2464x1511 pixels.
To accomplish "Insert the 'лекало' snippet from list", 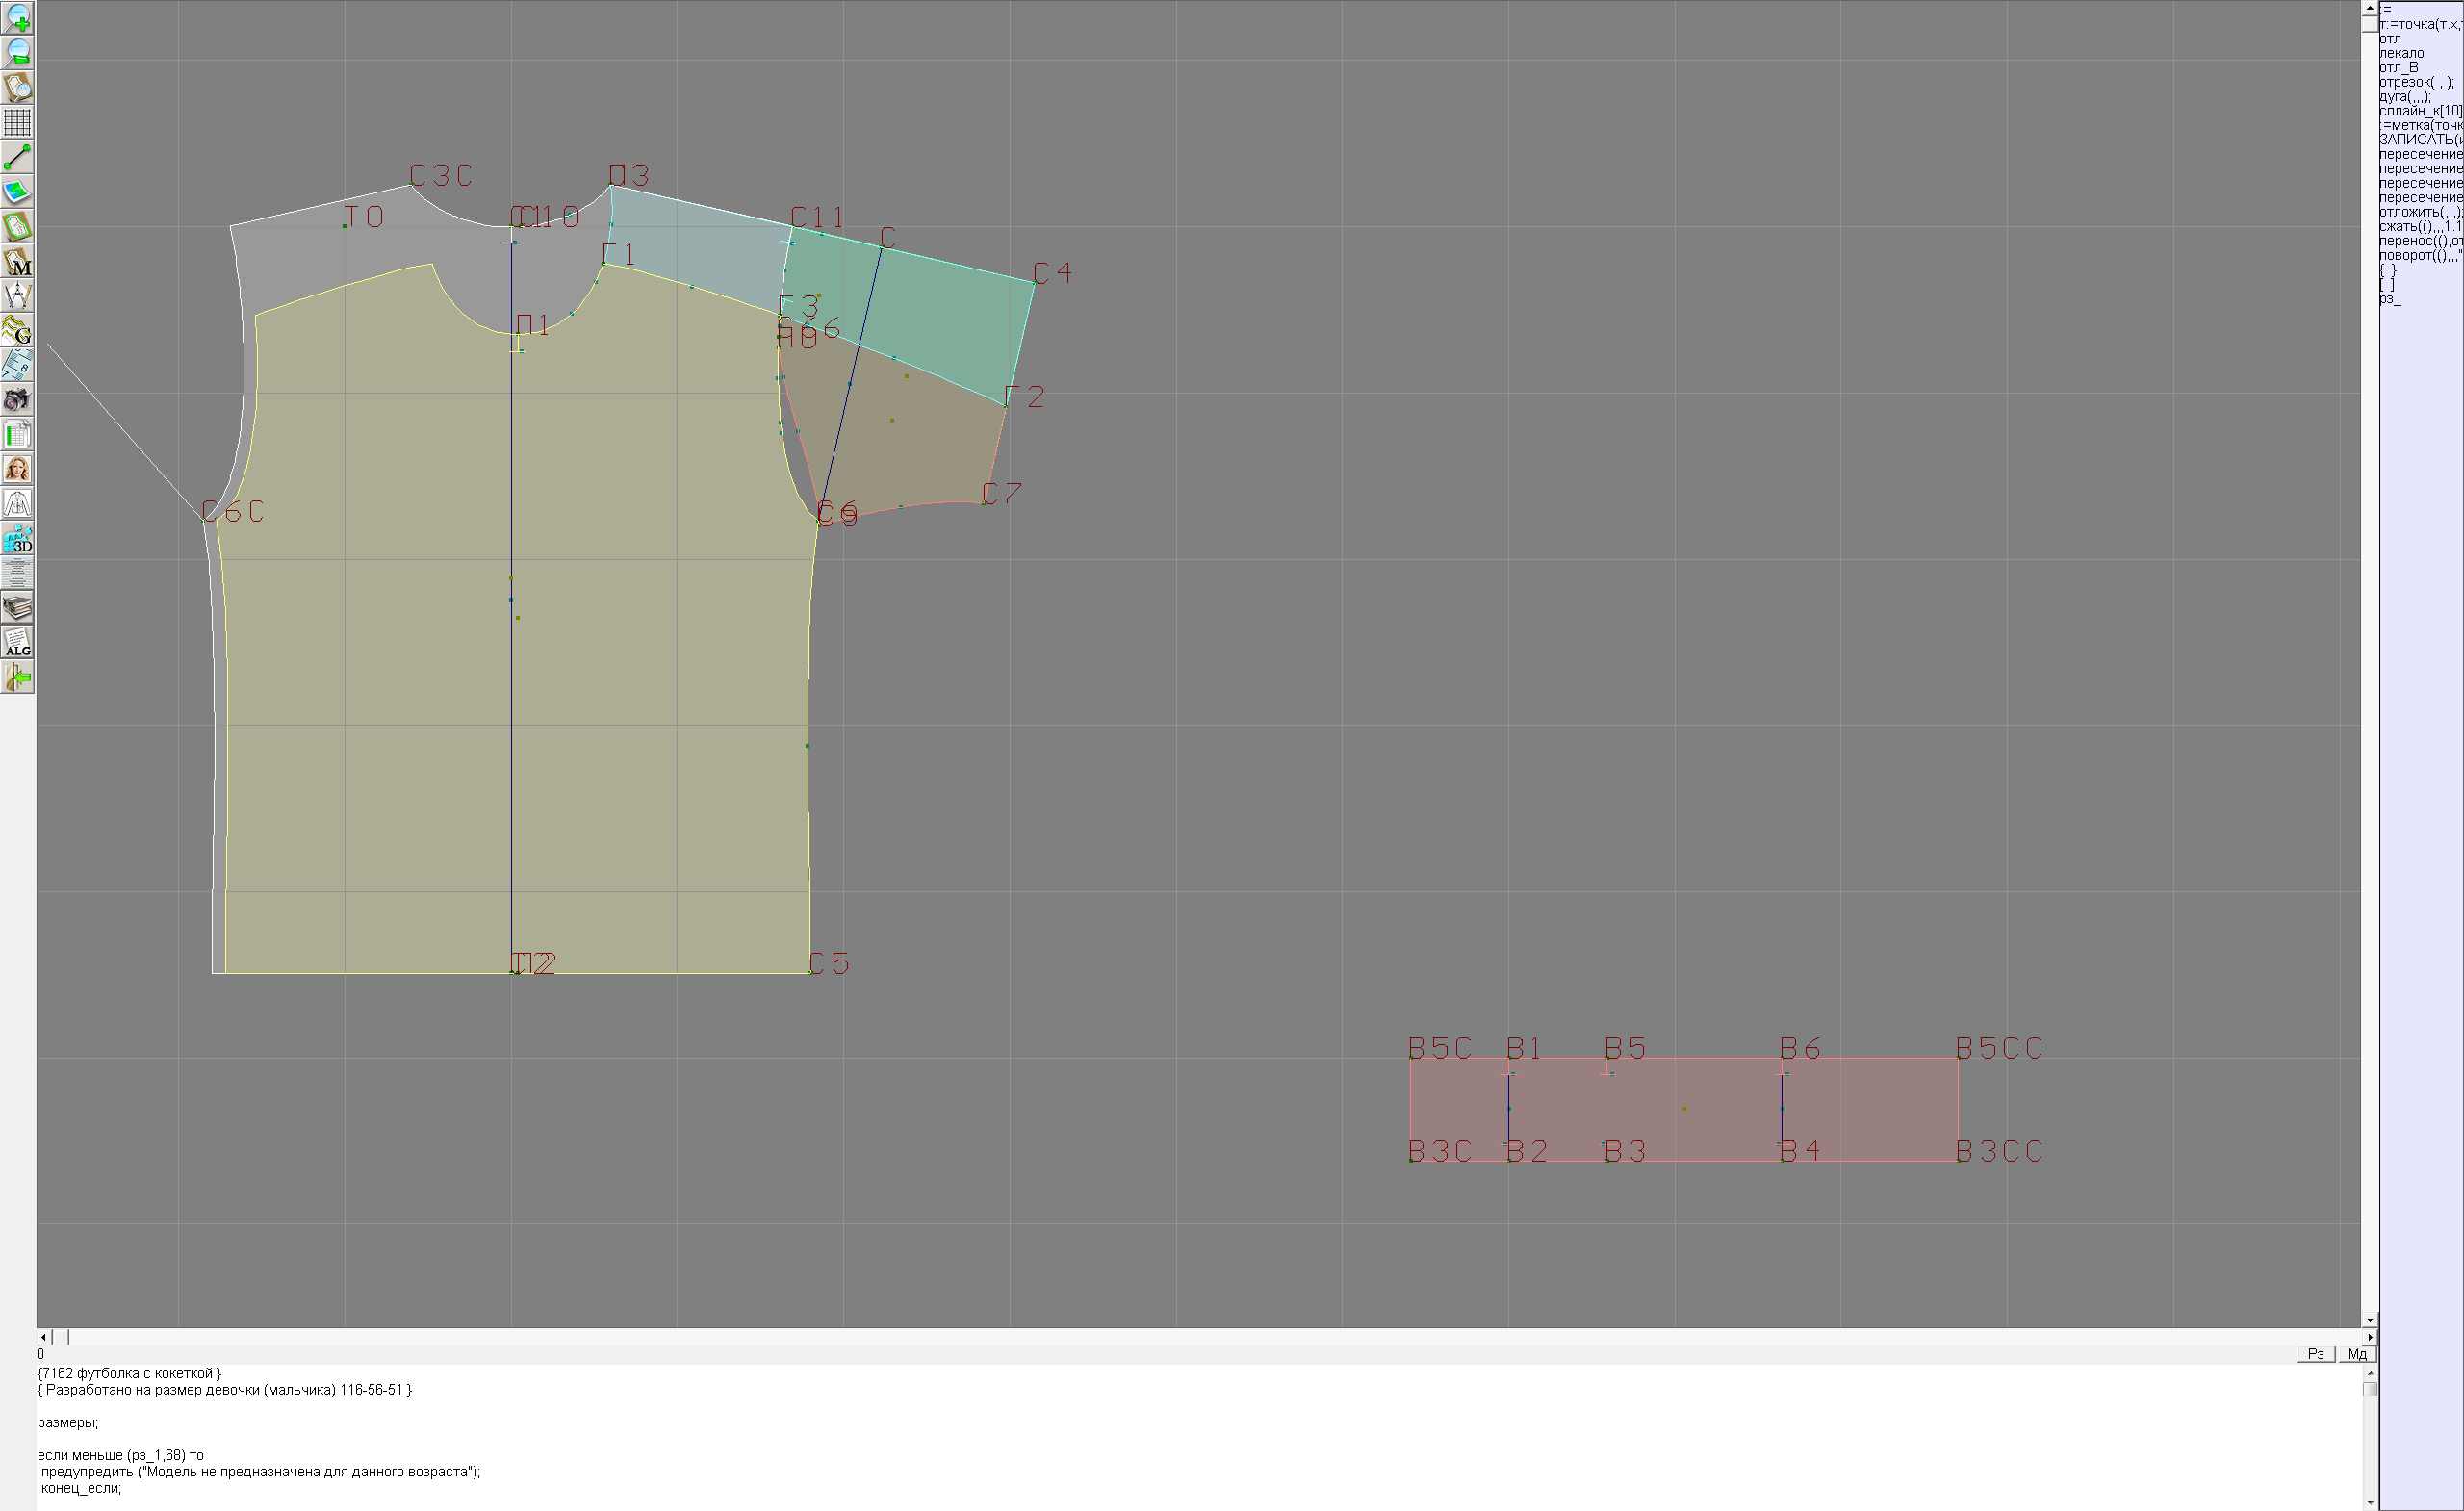I will [2401, 53].
